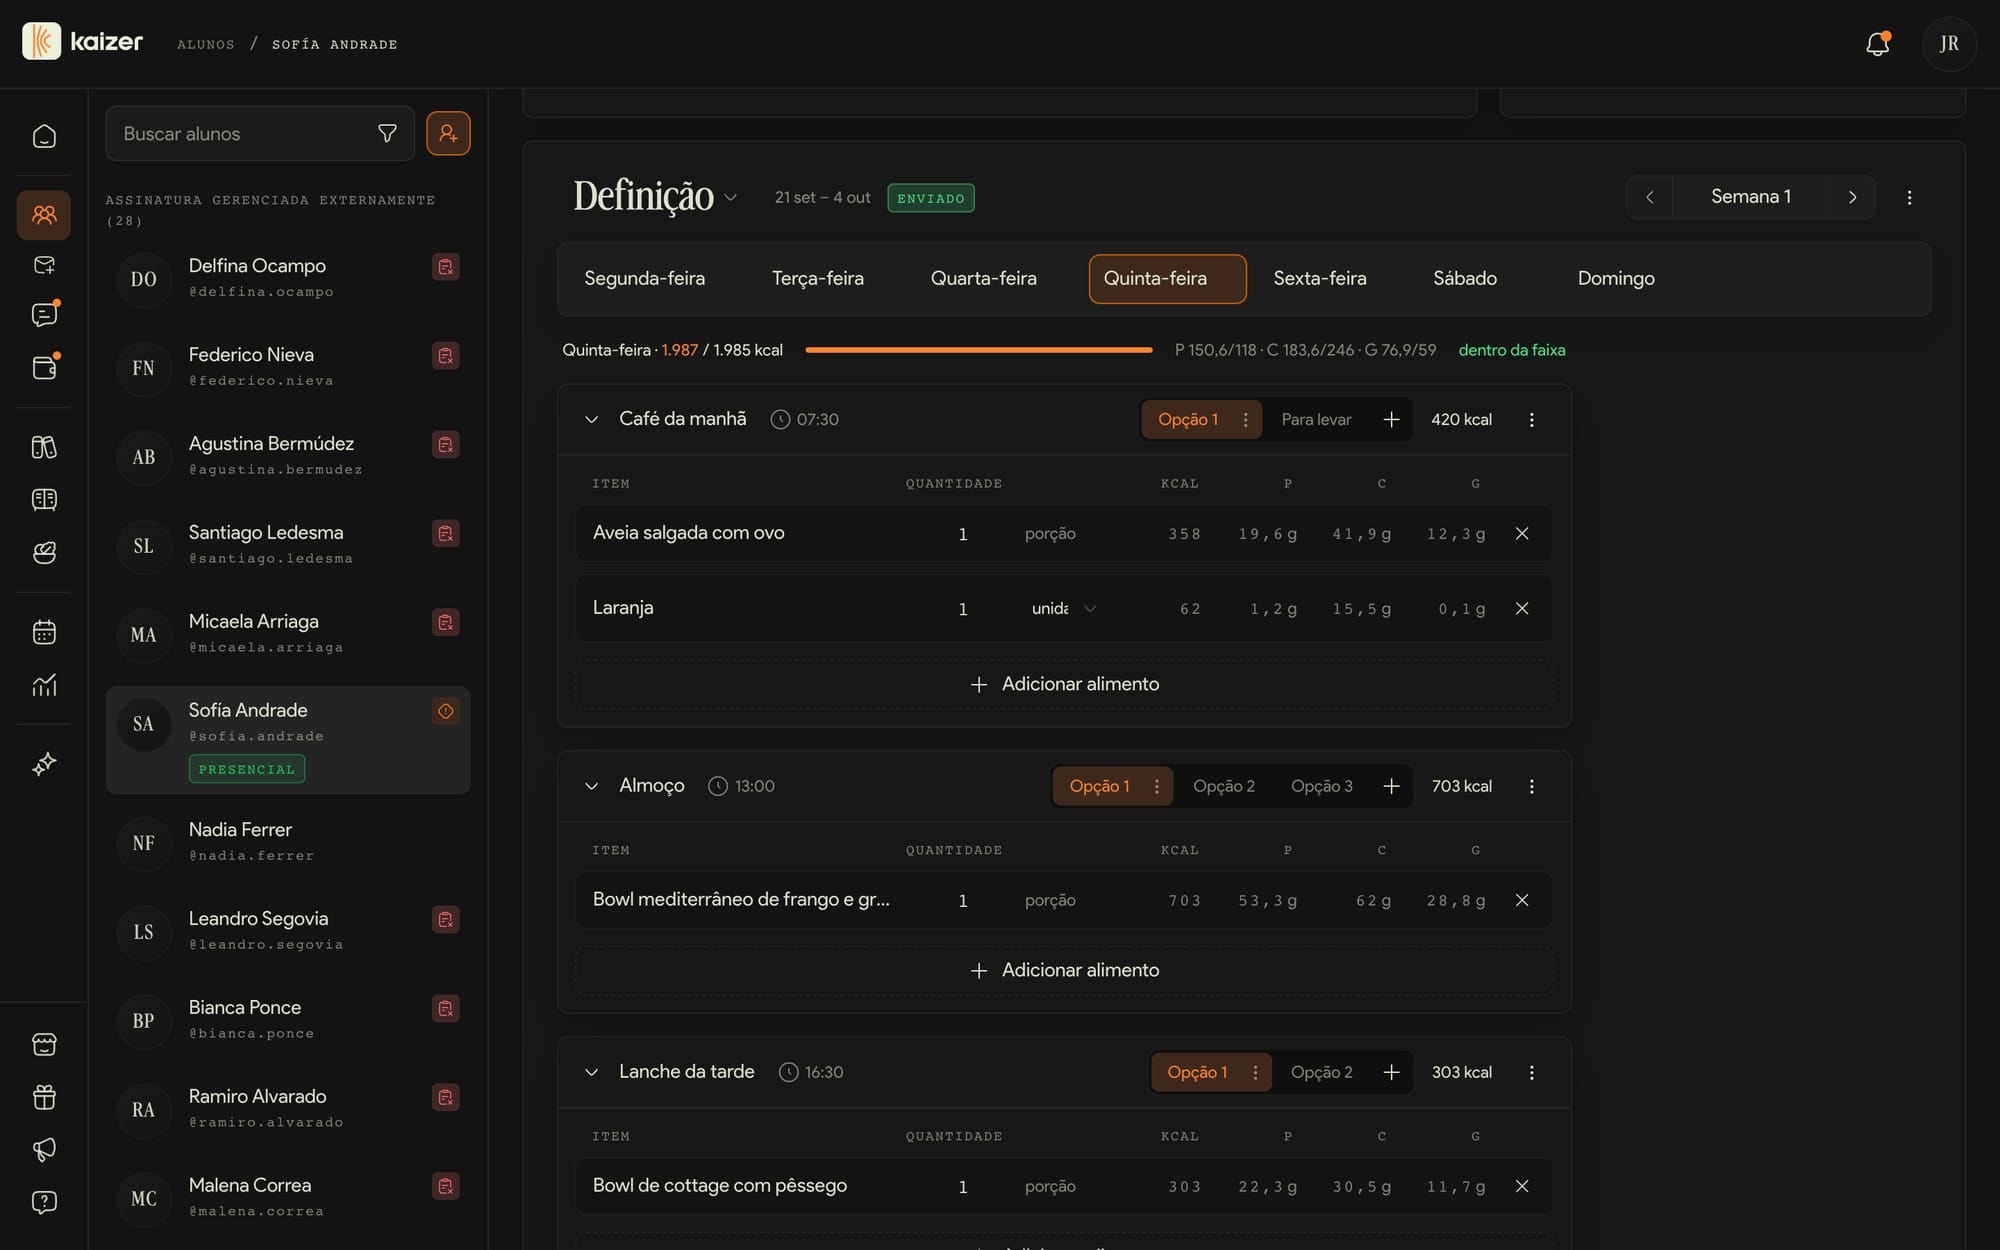
Task: Open the chat messages sidebar icon
Action: [44, 315]
